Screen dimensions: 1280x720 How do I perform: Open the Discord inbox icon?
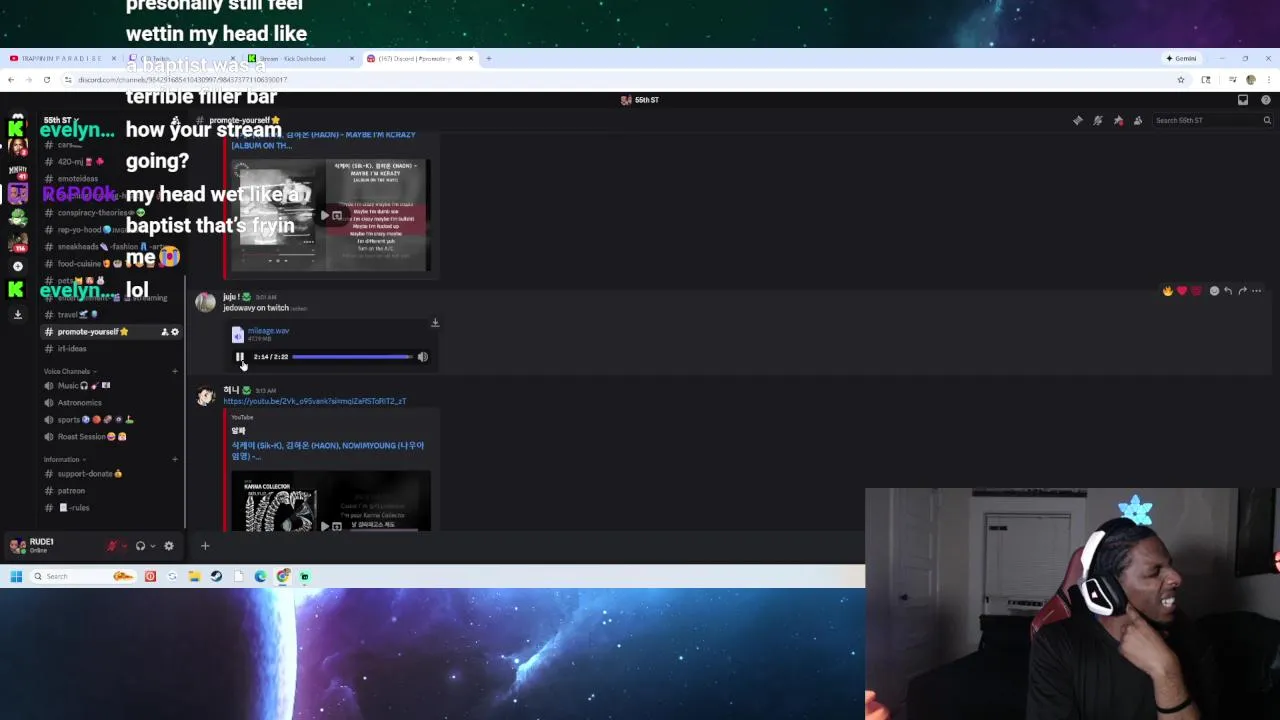click(x=1243, y=100)
